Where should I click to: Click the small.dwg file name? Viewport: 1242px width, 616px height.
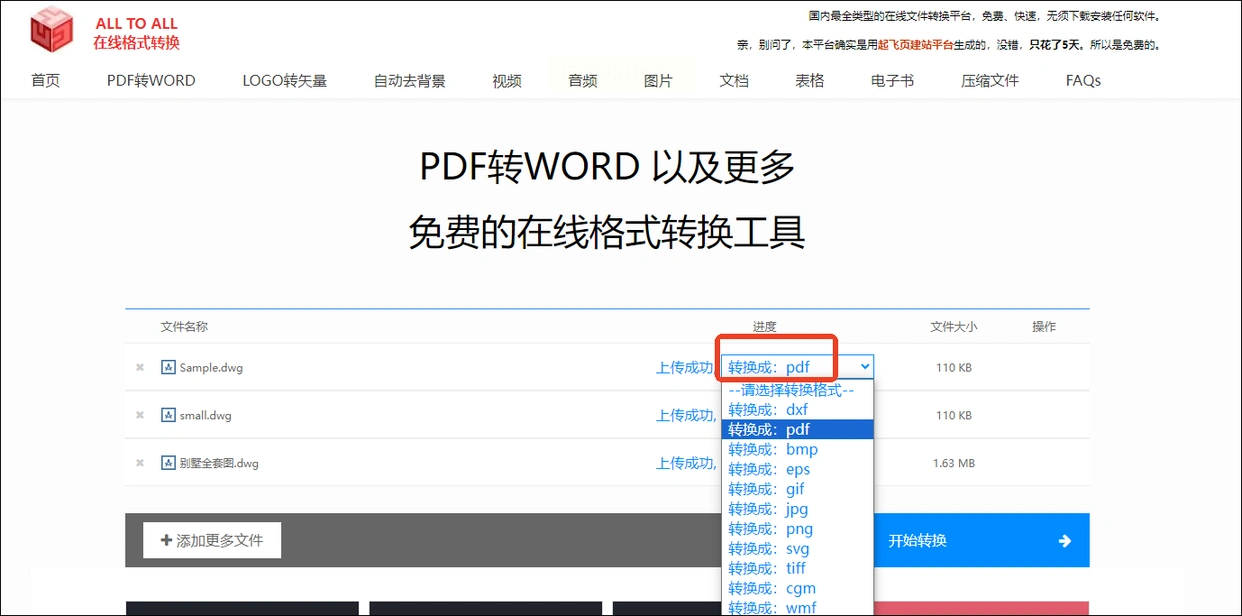205,415
